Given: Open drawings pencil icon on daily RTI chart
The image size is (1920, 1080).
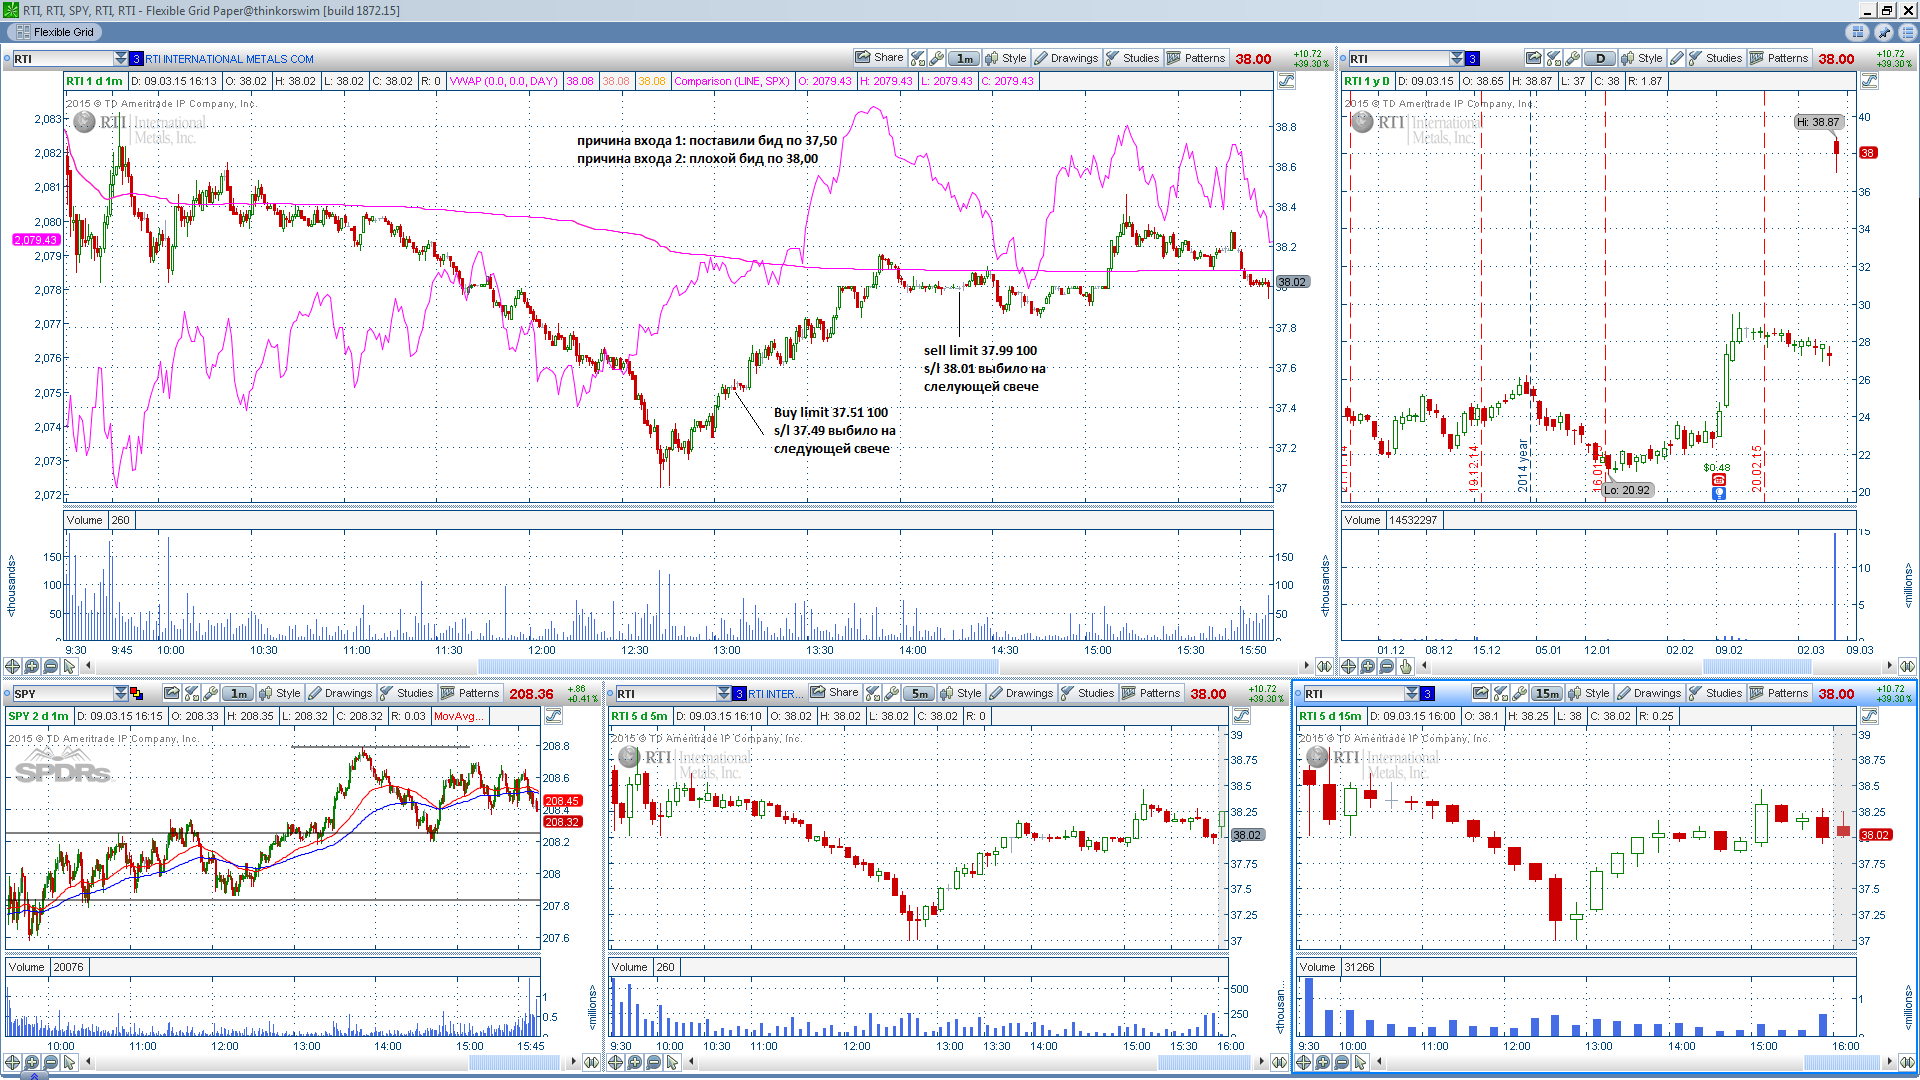Looking at the screenshot, I should click(1677, 58).
